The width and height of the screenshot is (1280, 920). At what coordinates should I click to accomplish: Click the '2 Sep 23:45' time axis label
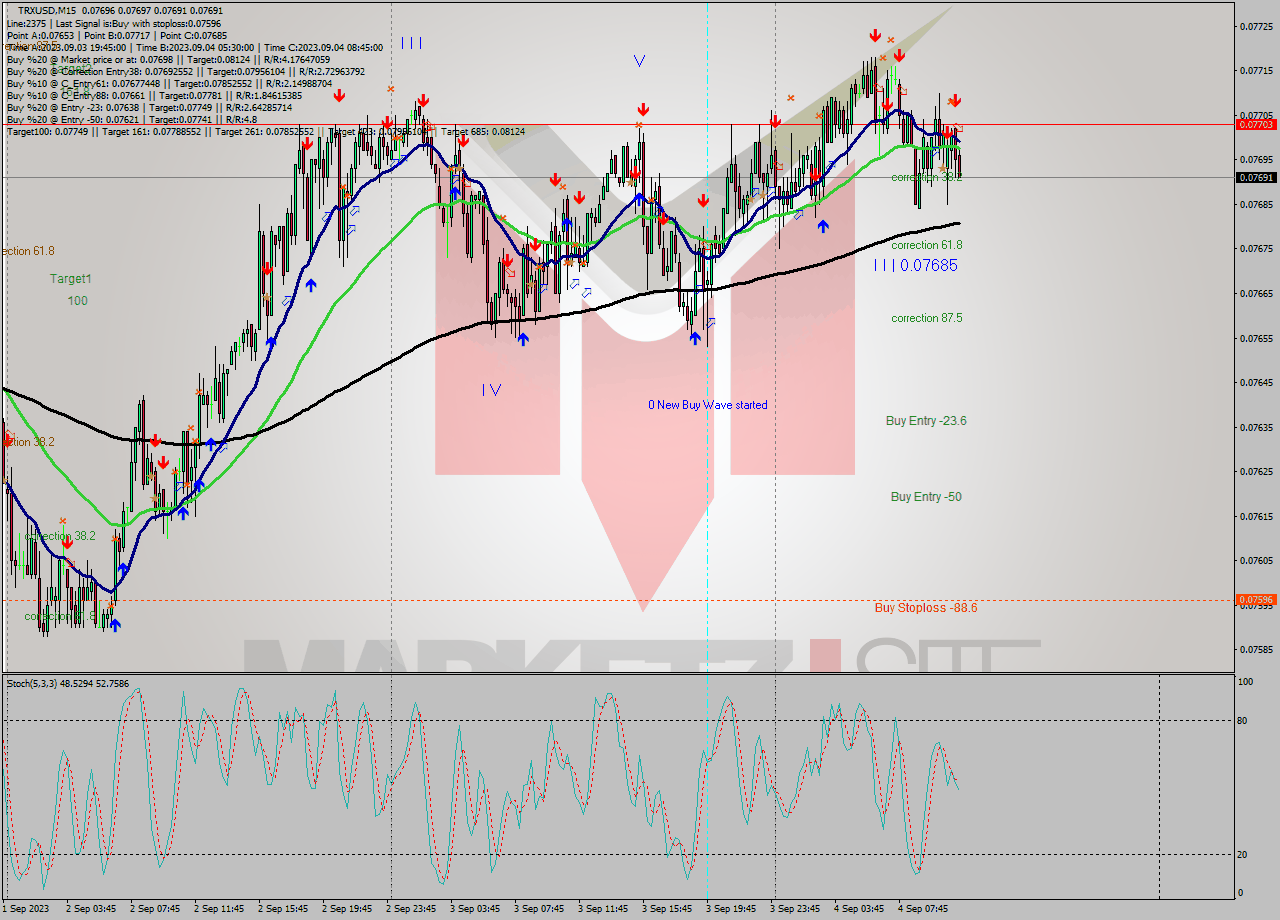(x=411, y=909)
